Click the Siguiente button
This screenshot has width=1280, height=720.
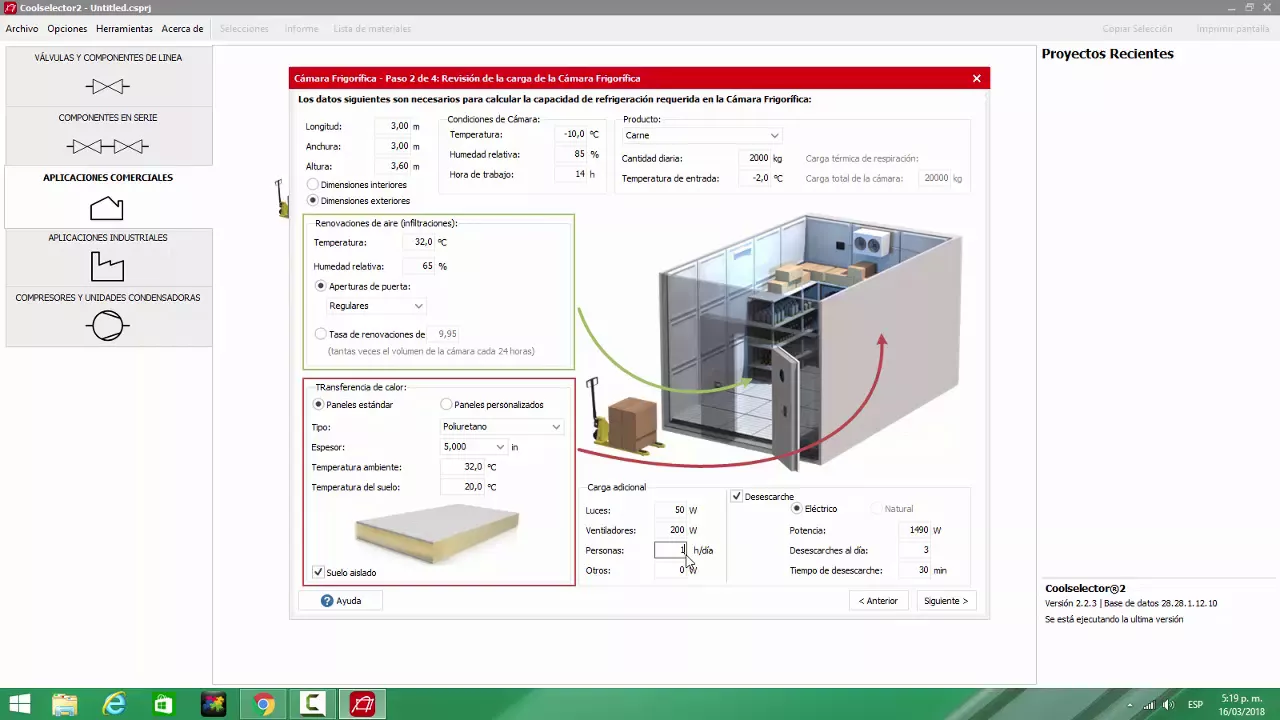click(946, 601)
